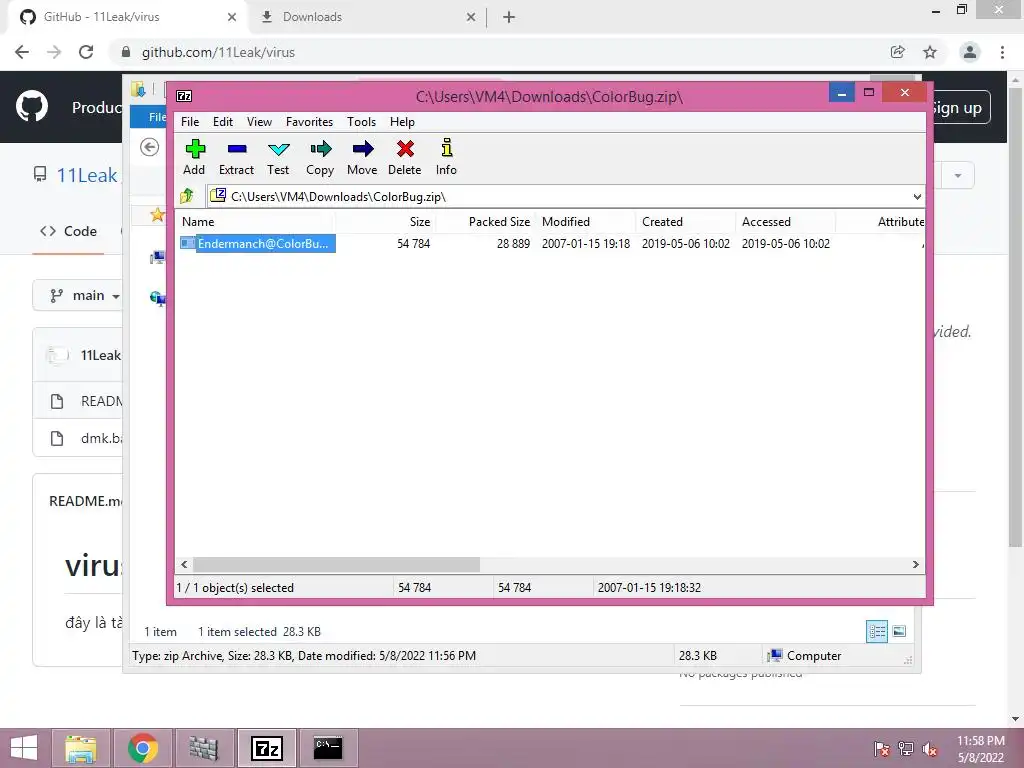Choose the Move toolbar icon
Screen dimensions: 1024x768
click(362, 157)
